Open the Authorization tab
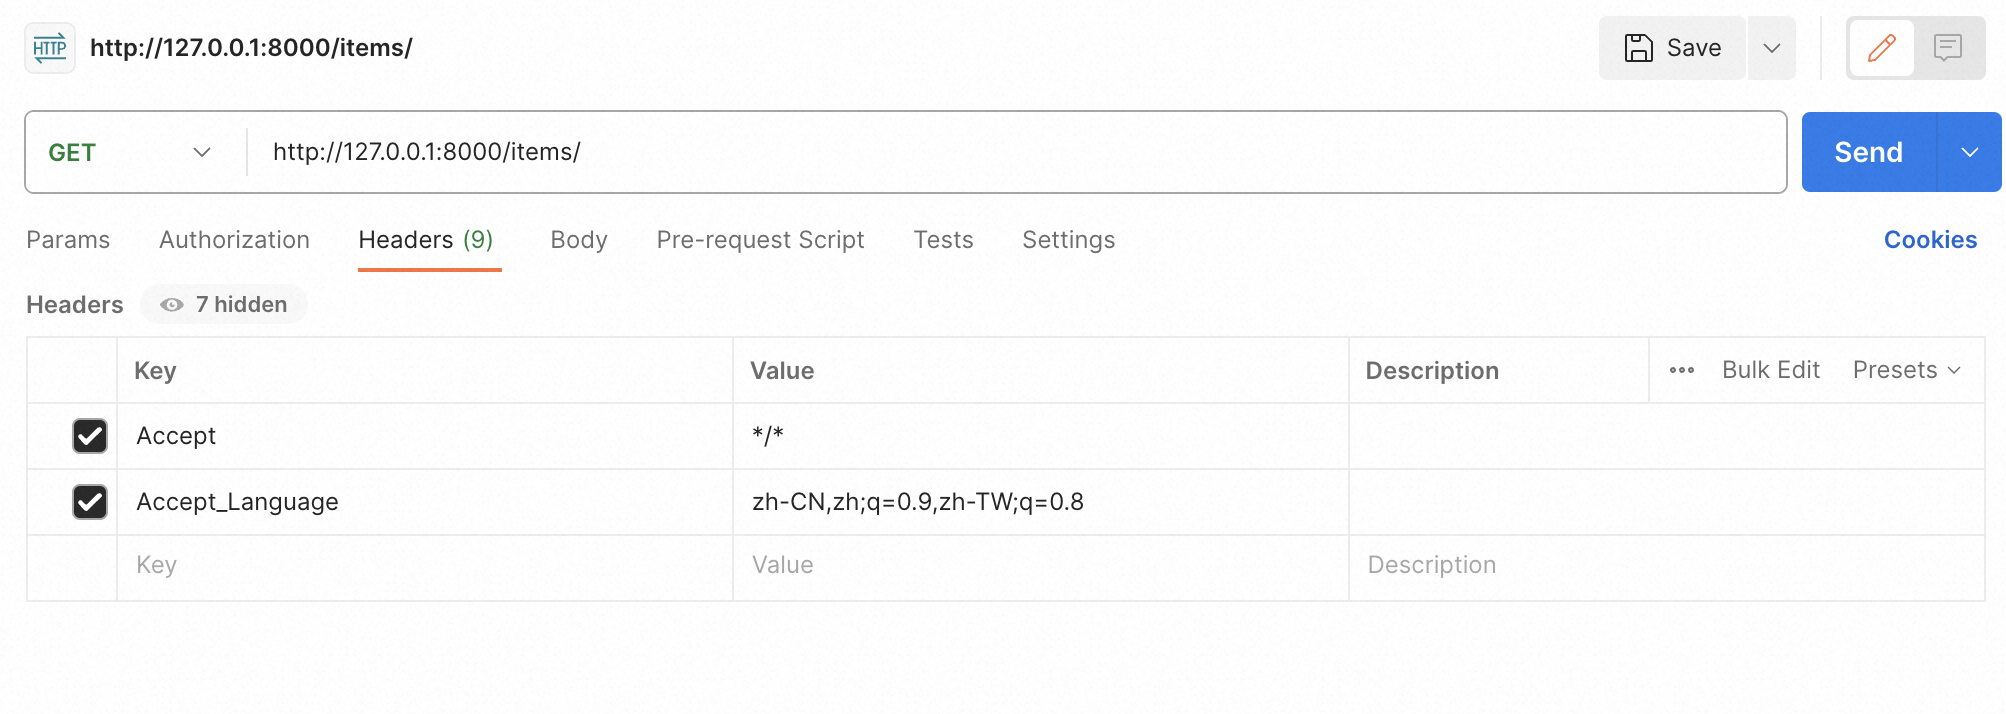2006x714 pixels. [234, 240]
